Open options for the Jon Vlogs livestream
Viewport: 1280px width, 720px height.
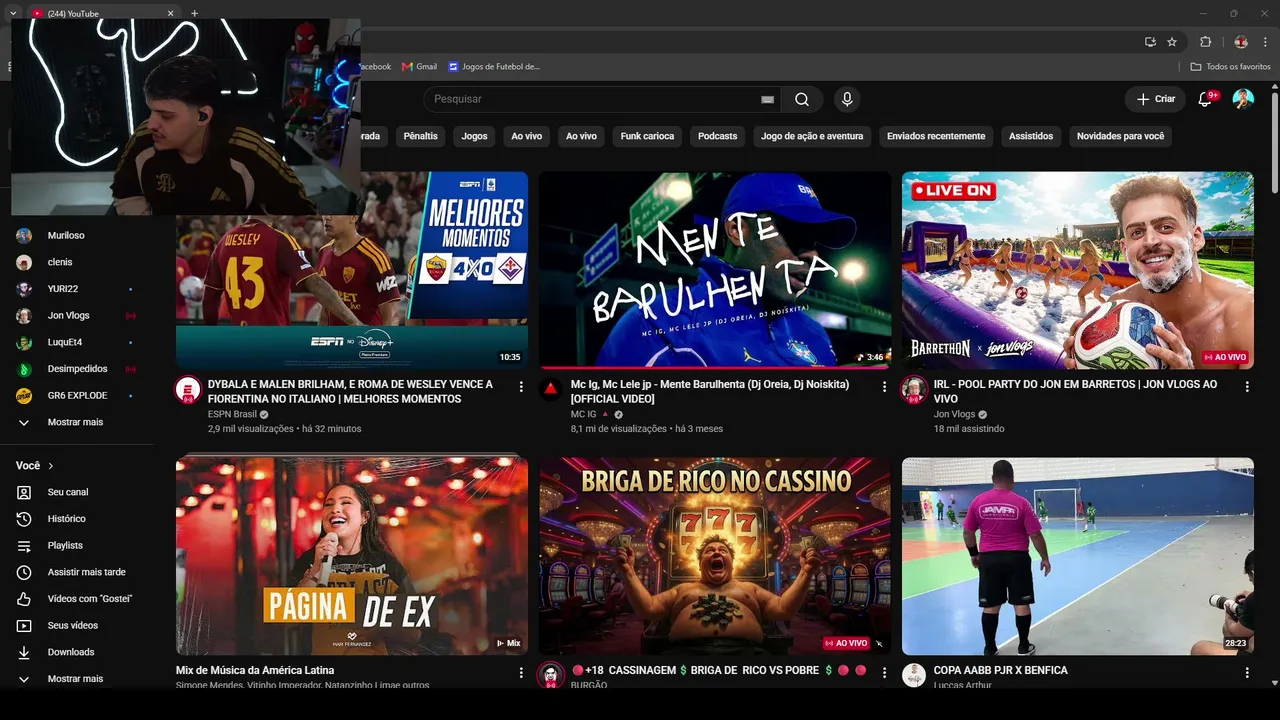point(1247,386)
